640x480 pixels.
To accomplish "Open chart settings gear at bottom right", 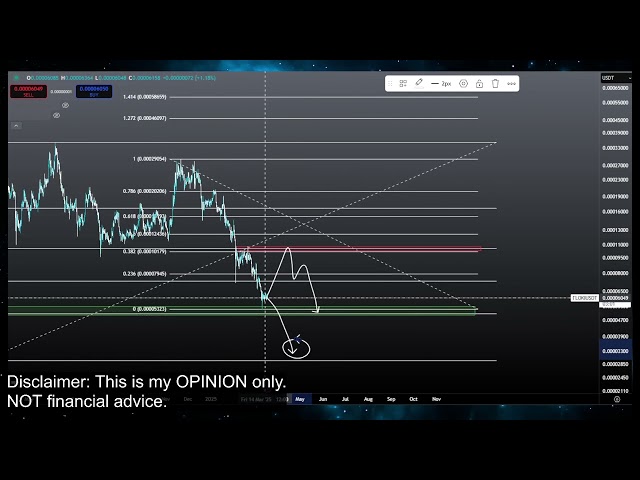I will tap(616, 399).
